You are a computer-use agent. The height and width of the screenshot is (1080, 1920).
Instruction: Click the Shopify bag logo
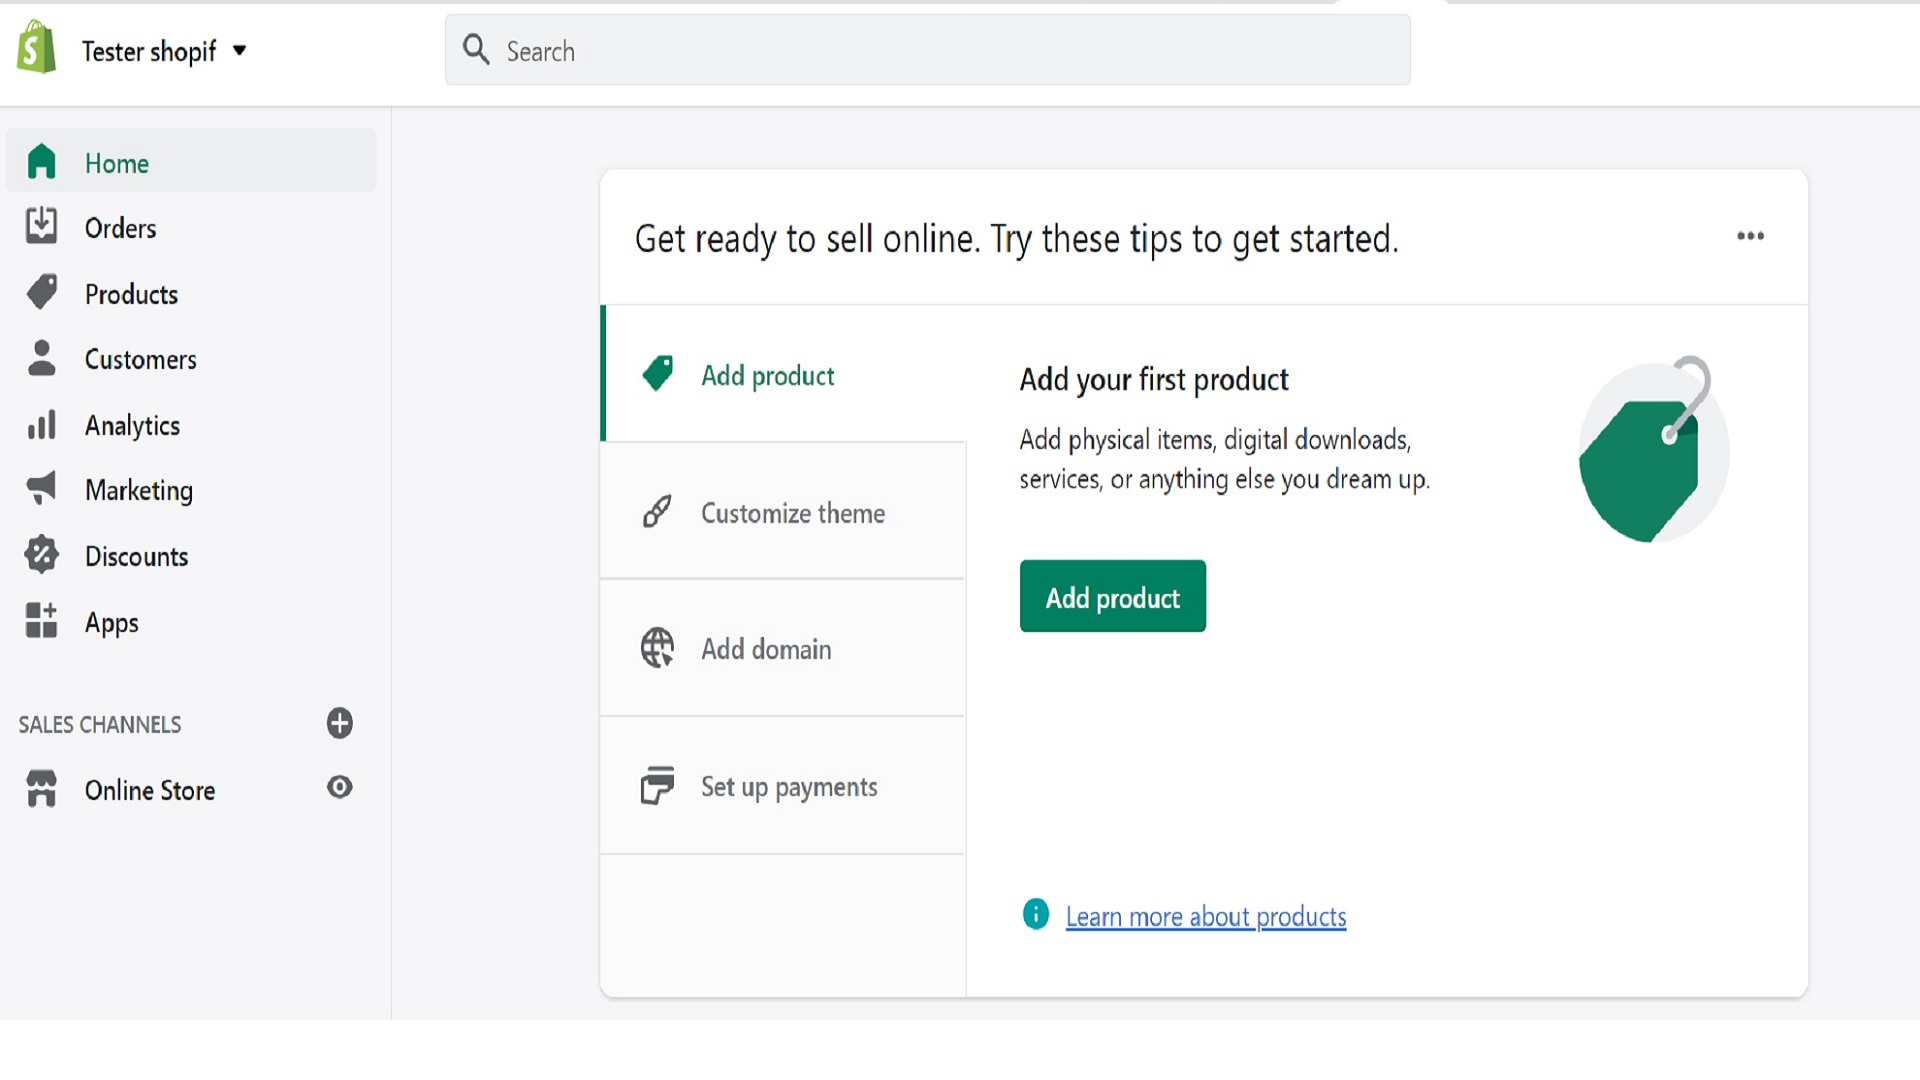click(x=36, y=47)
